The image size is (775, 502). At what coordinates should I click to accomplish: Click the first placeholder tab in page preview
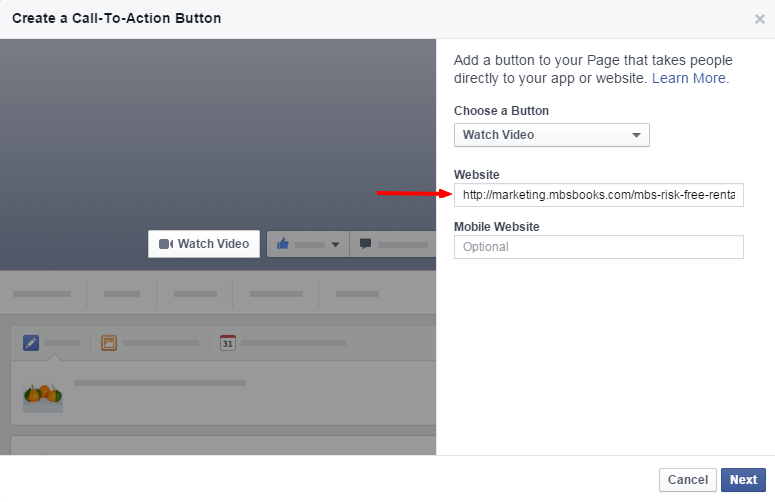click(x=42, y=294)
